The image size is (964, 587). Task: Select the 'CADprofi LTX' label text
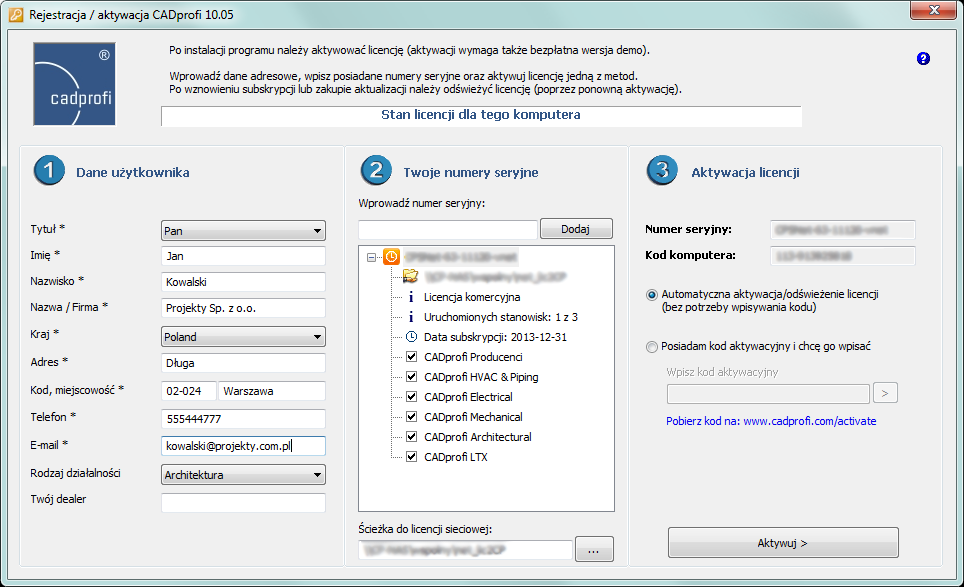pyautogui.click(x=456, y=457)
